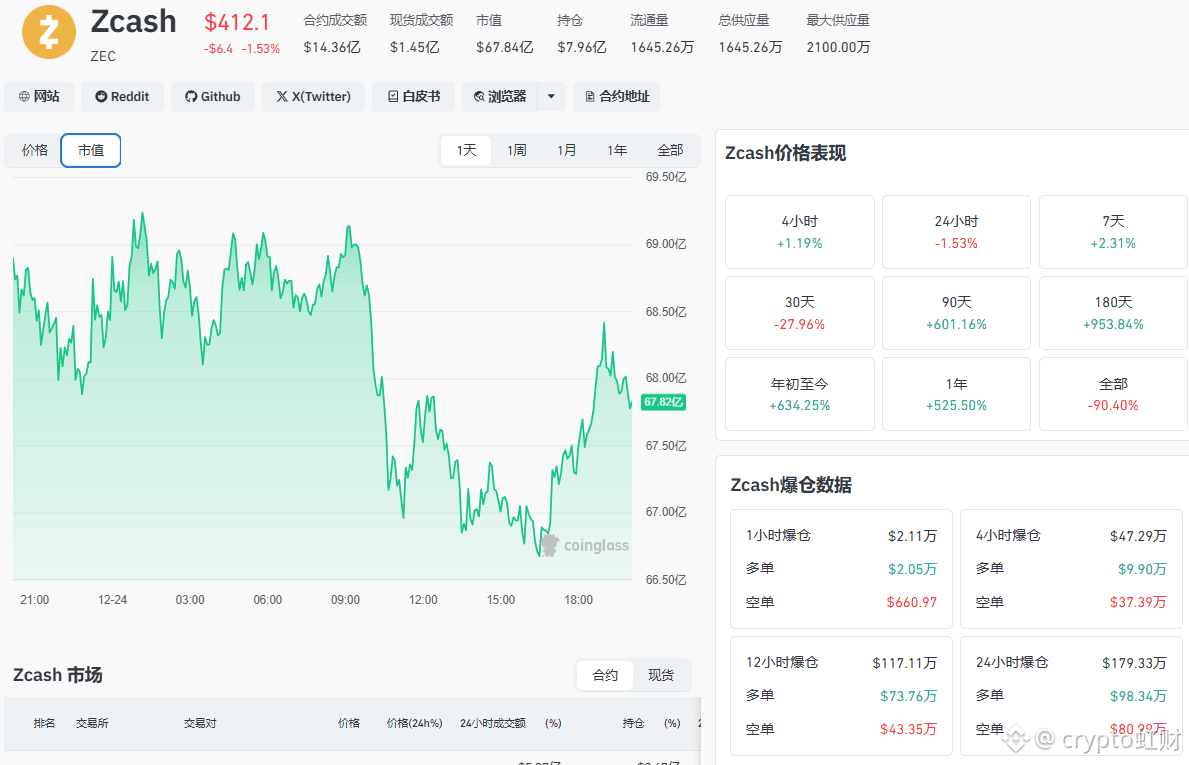This screenshot has width=1189, height=765.
Task: Click the 90天 performance card
Action: pyautogui.click(x=956, y=313)
